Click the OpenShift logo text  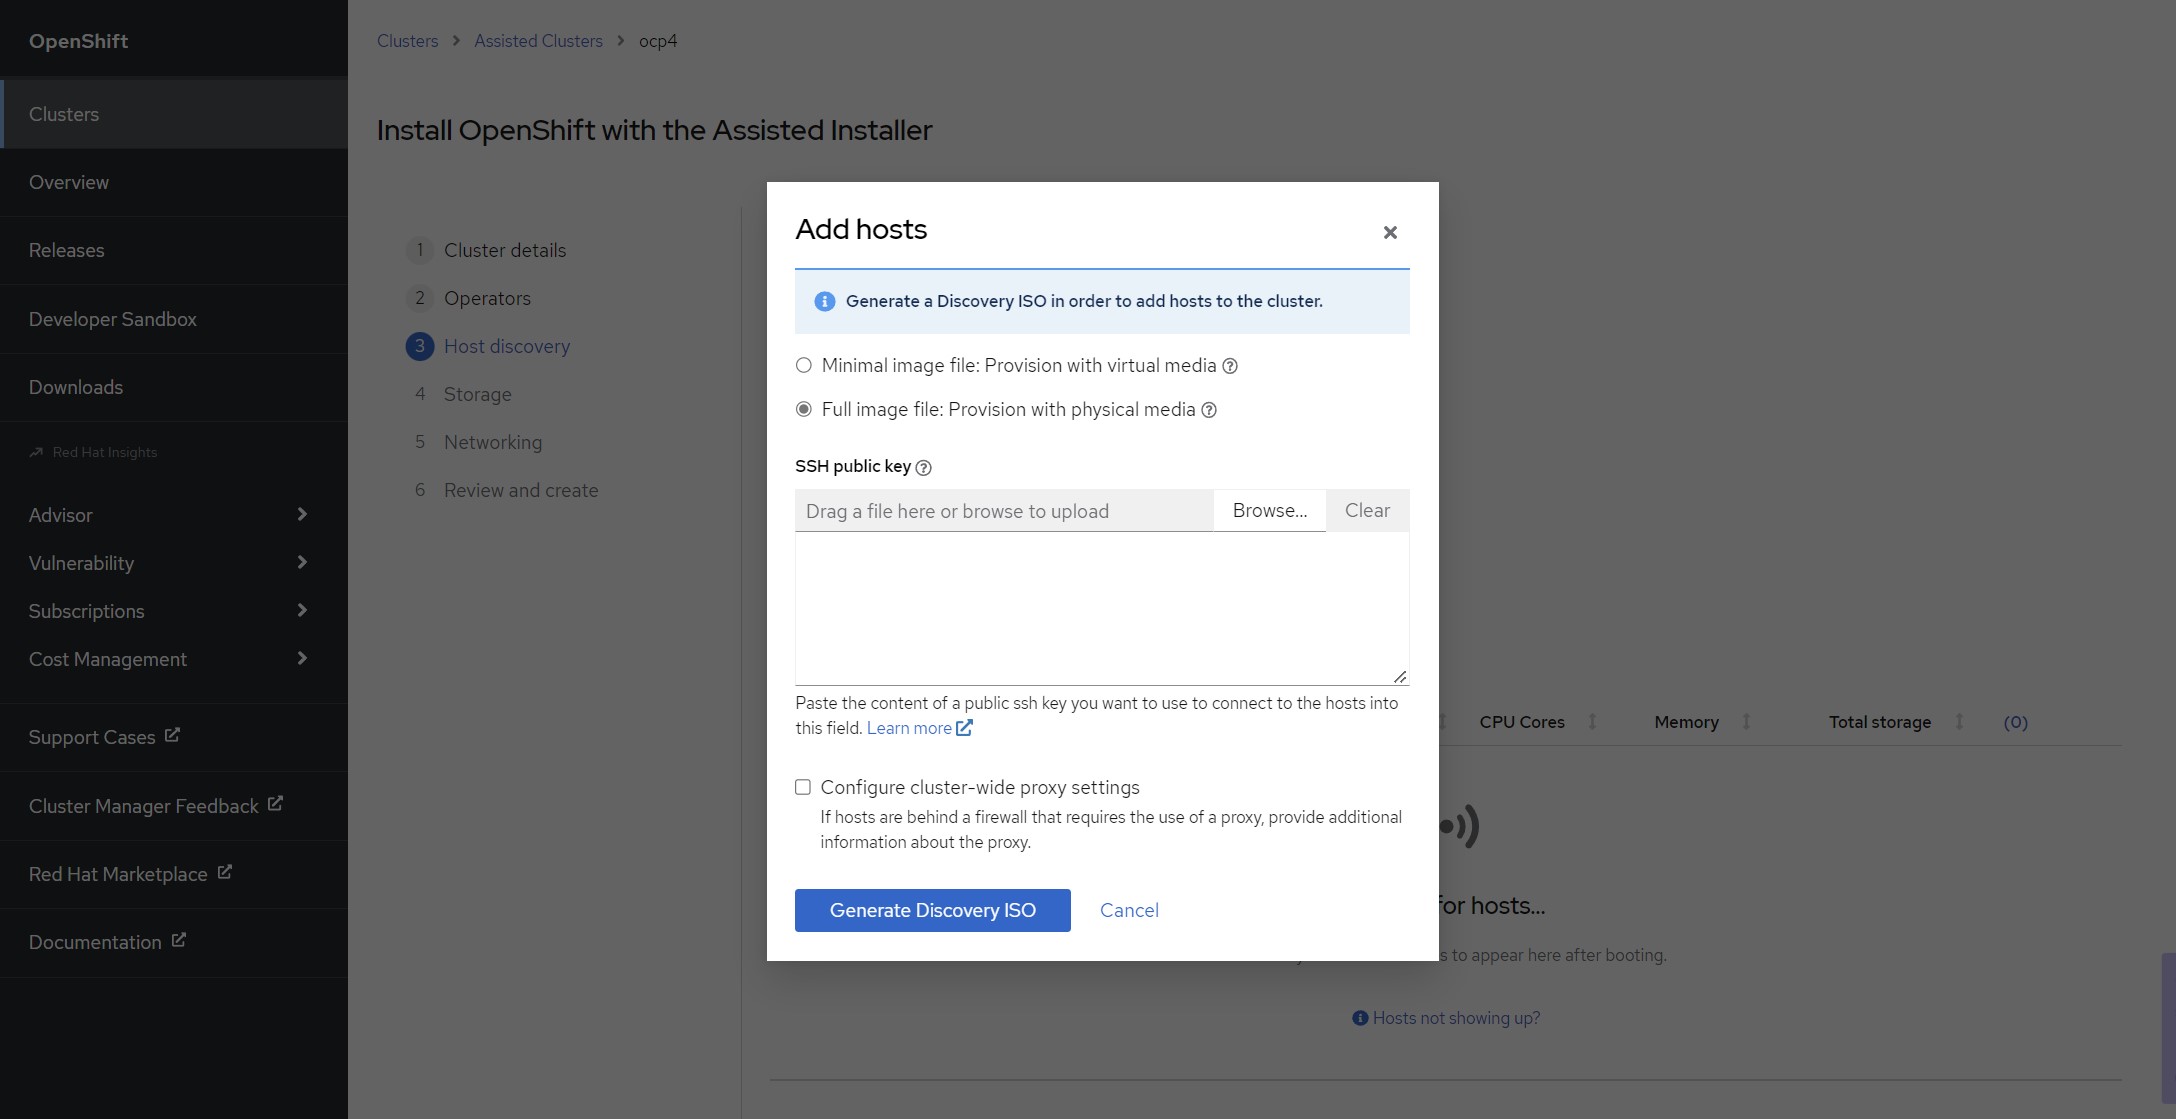click(78, 41)
